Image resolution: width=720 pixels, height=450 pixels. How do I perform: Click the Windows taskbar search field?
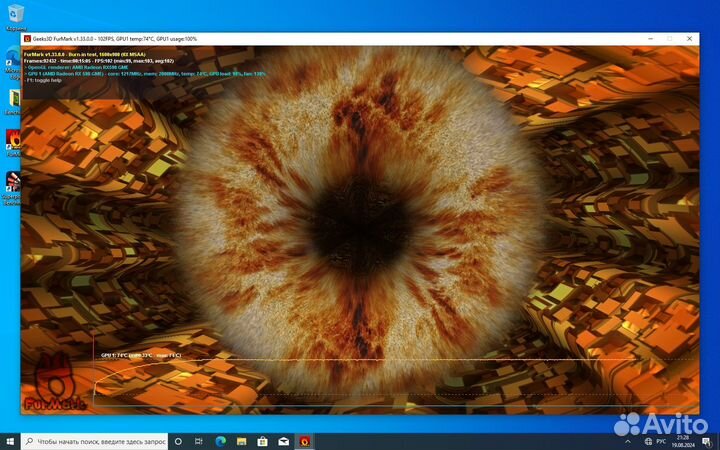point(95,441)
